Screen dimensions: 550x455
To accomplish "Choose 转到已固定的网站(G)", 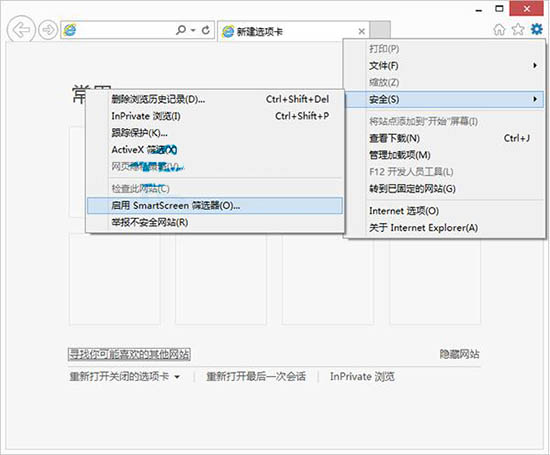I will [x=444, y=189].
